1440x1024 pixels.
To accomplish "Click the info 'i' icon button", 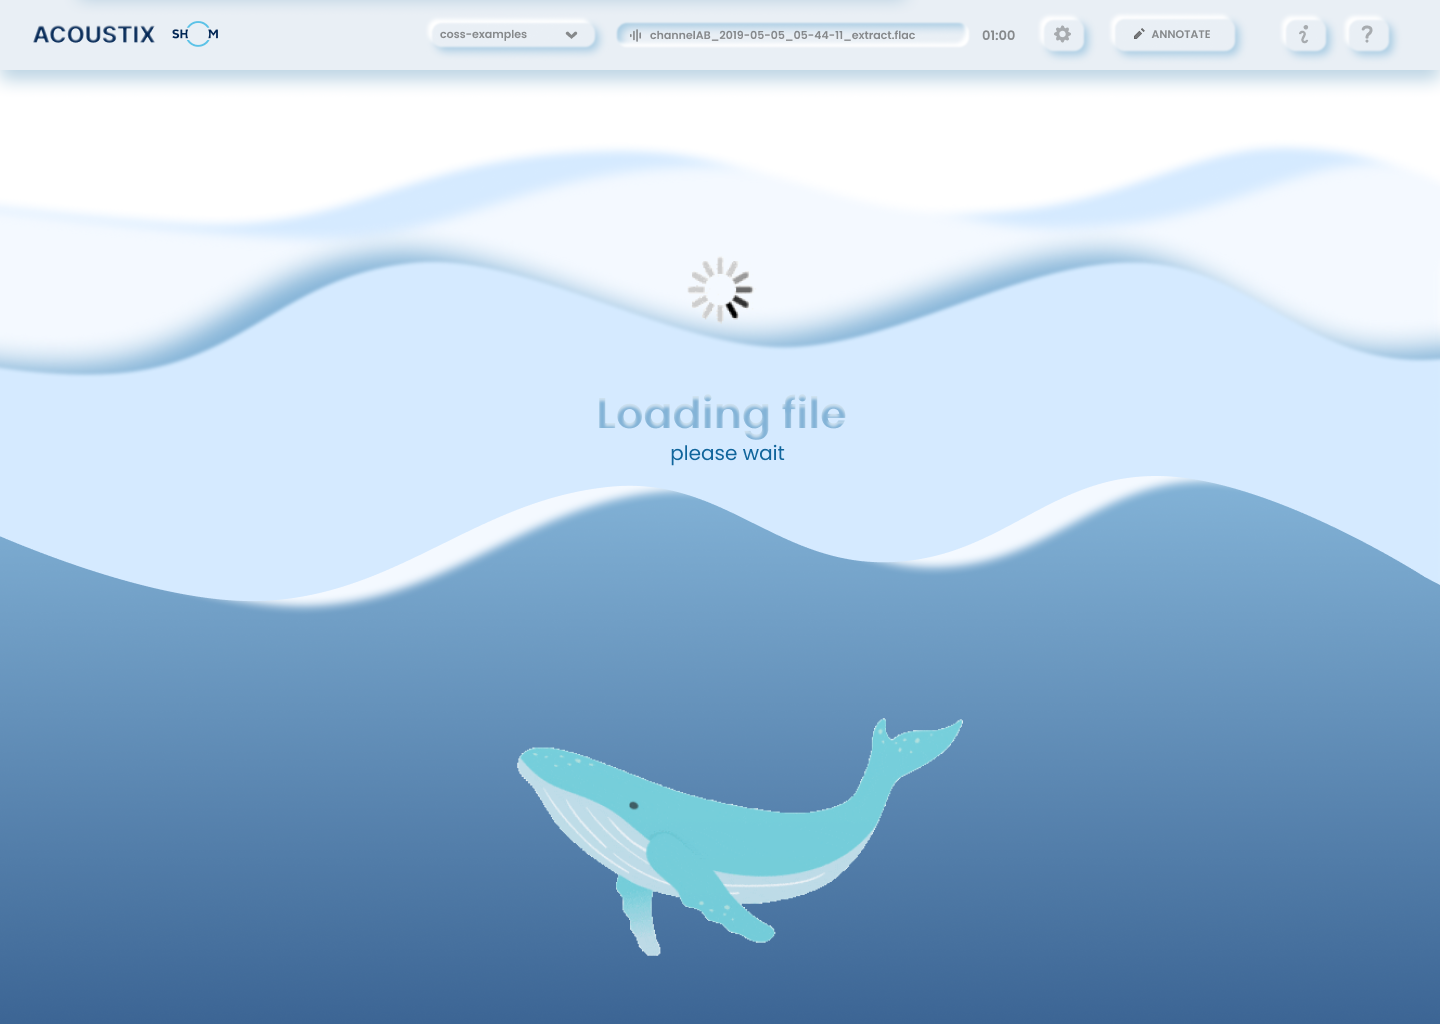I will 1304,35.
